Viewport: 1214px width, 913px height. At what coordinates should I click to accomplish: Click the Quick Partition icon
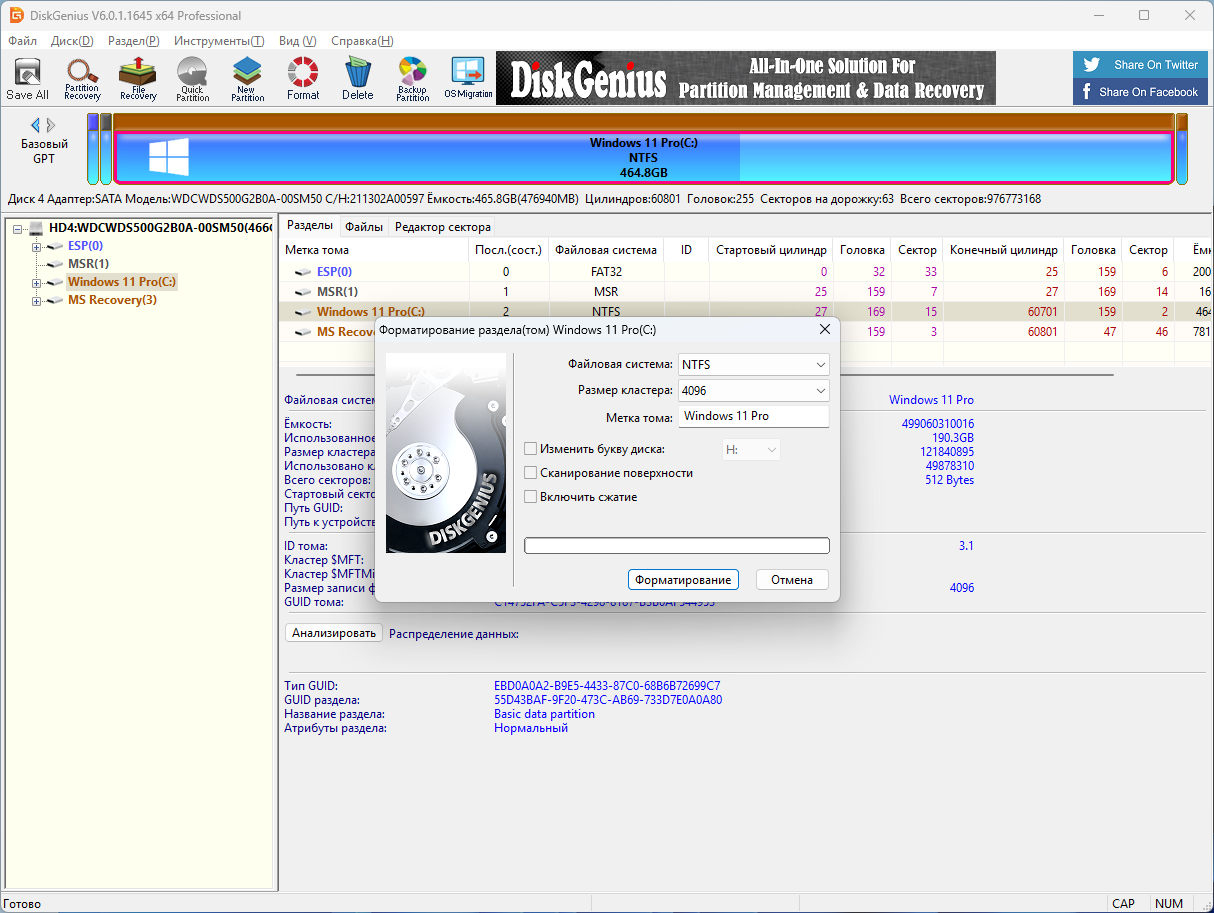click(192, 79)
